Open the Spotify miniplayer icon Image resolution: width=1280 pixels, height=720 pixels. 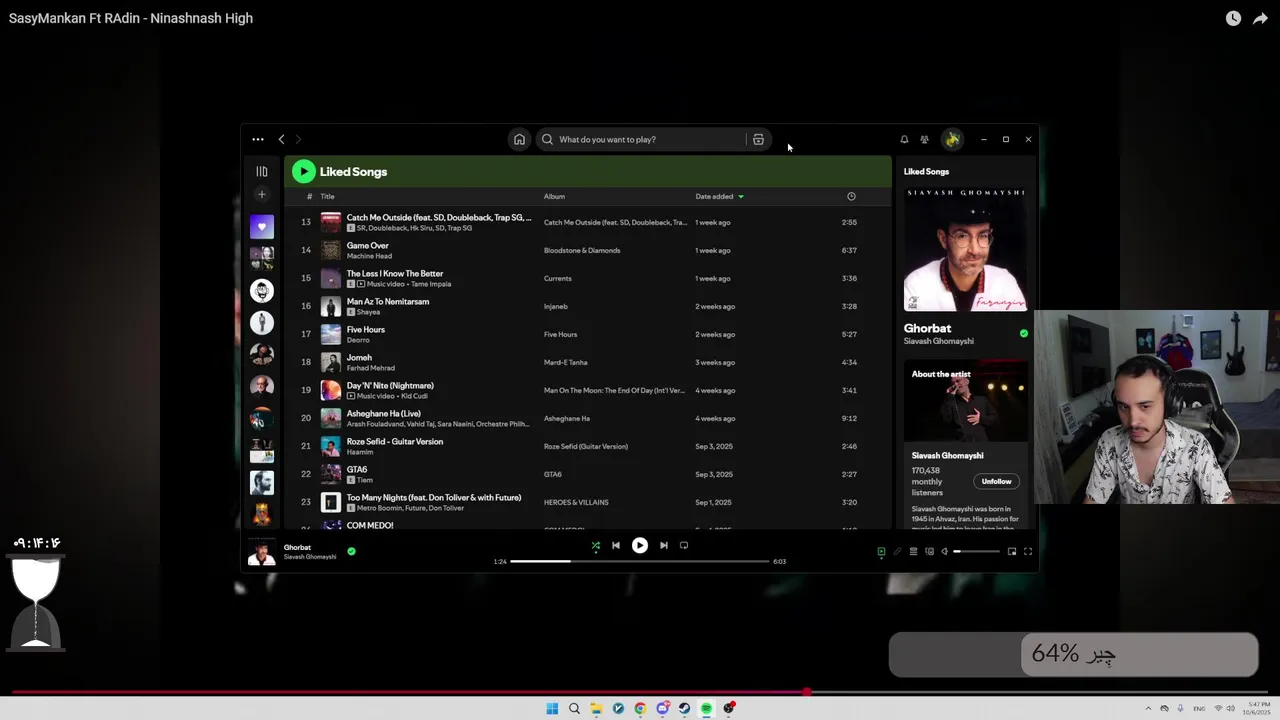[x=1012, y=551]
